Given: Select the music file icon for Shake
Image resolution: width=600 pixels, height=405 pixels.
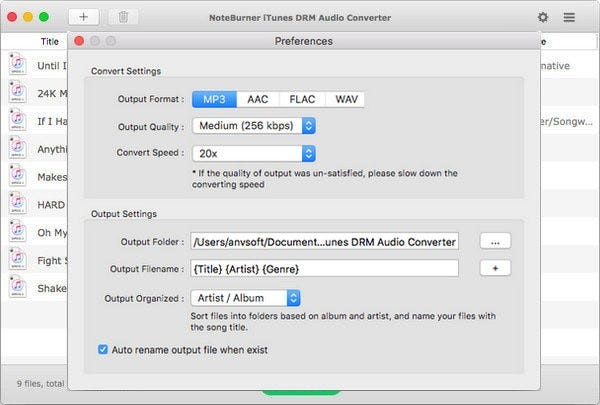Looking at the screenshot, I should [x=18, y=287].
